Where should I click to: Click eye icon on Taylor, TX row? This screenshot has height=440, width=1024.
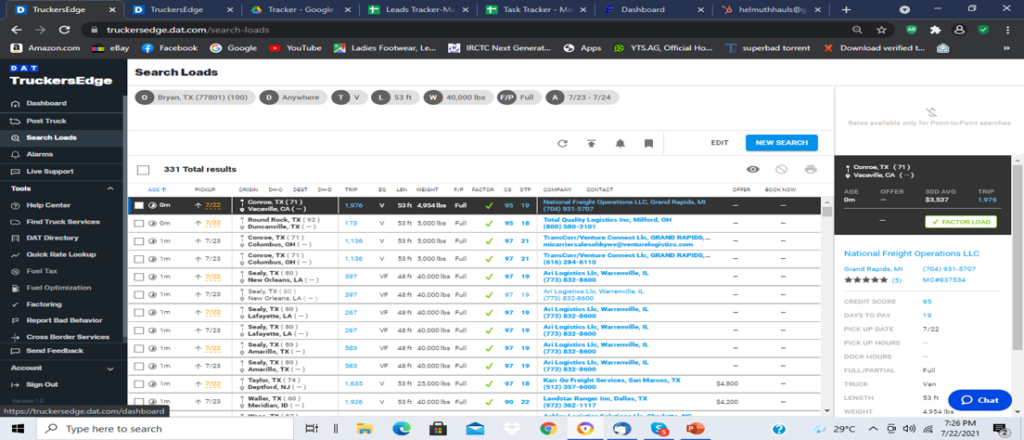[x=152, y=383]
